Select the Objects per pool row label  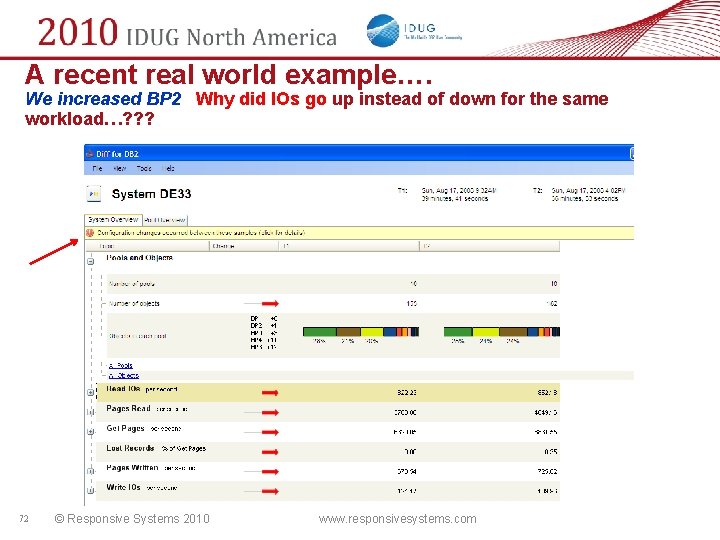(x=137, y=336)
